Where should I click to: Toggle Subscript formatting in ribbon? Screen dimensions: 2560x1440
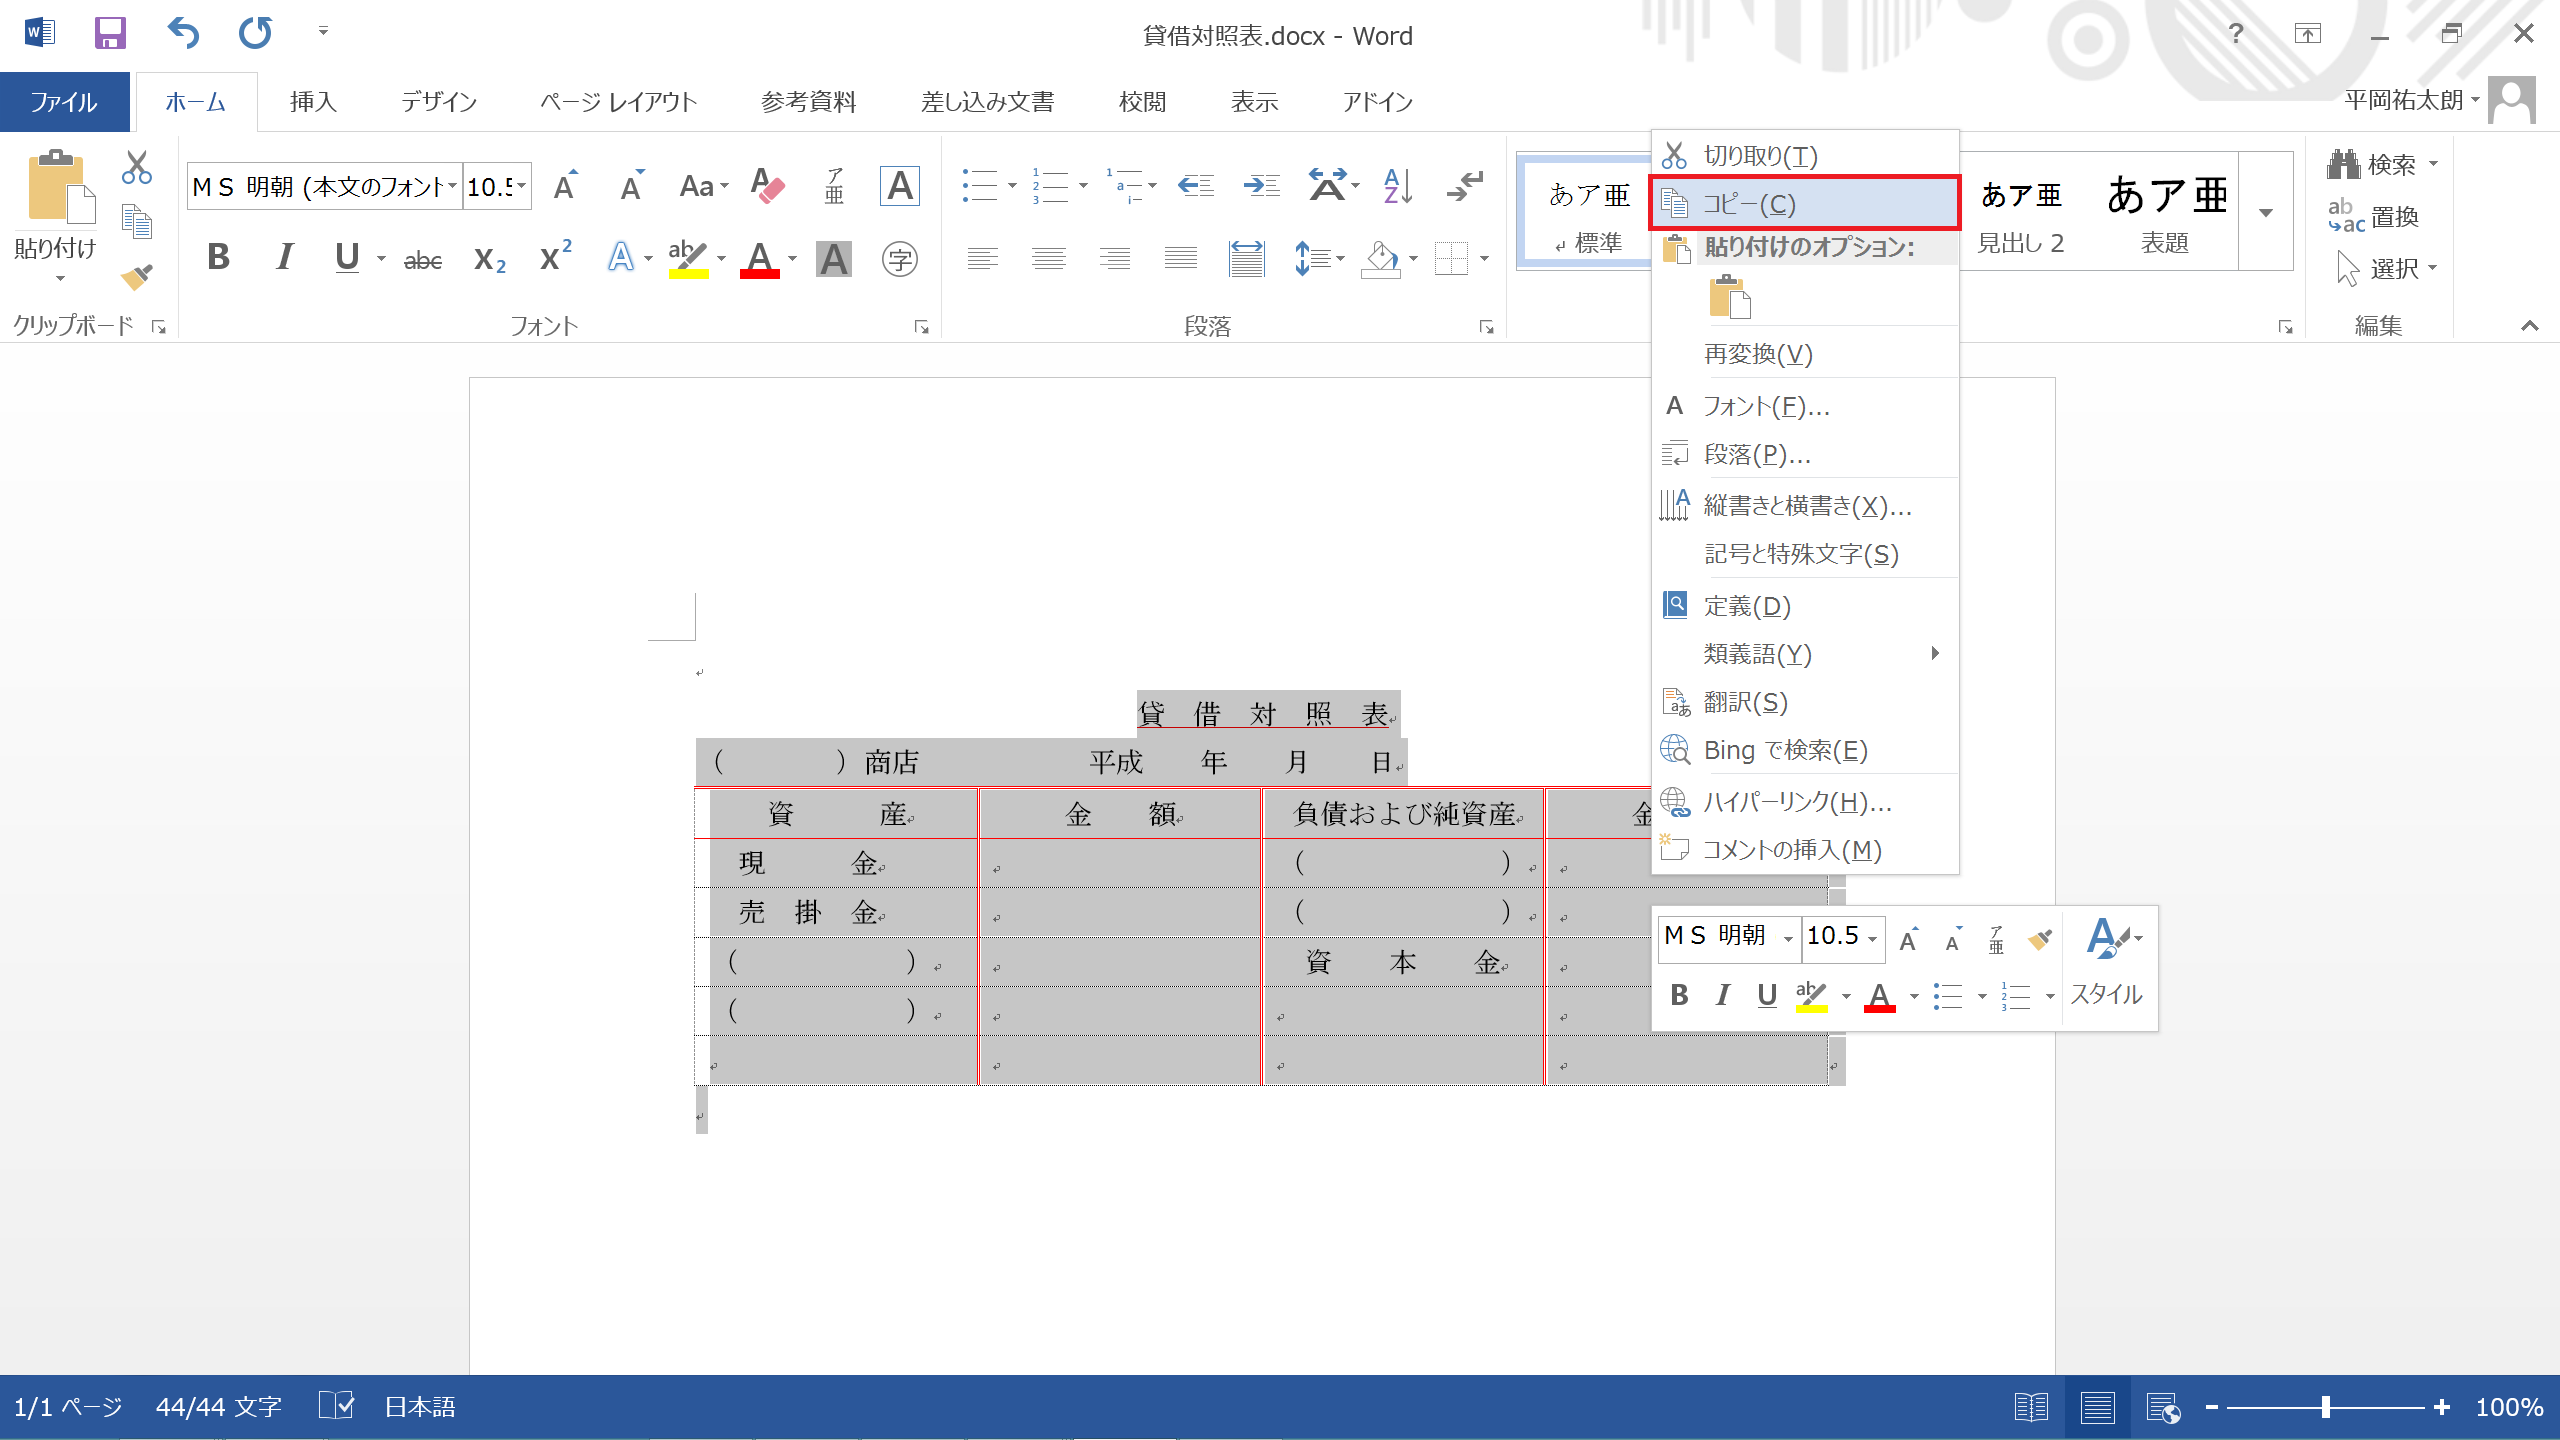tap(489, 259)
